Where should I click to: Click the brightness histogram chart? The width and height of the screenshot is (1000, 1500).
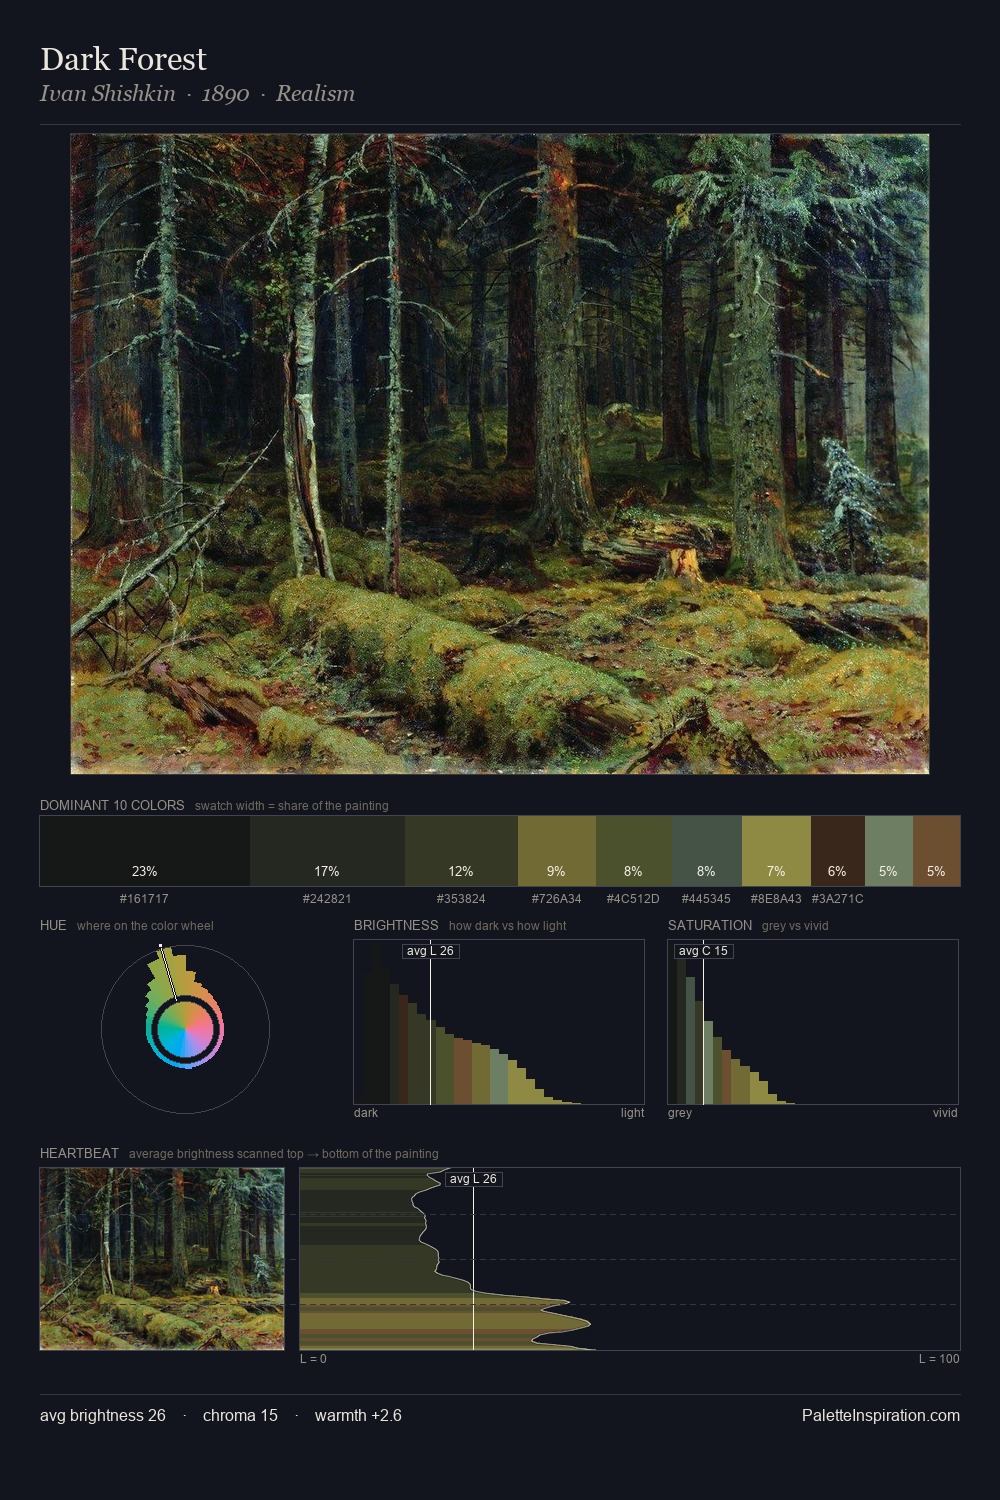pos(499,1022)
